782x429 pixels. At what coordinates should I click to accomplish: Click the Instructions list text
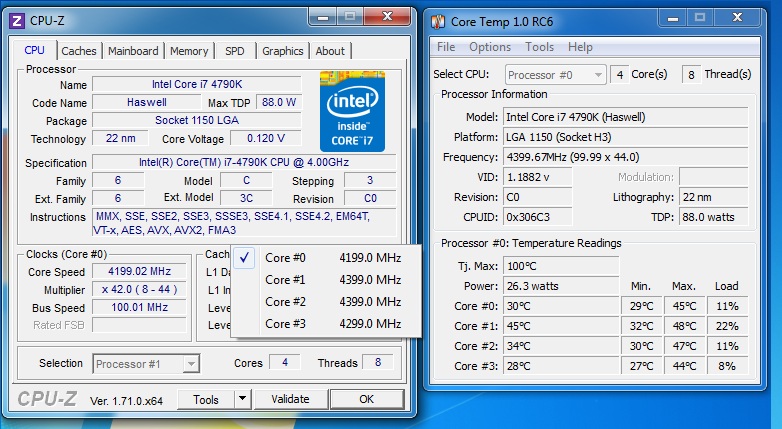(x=244, y=223)
